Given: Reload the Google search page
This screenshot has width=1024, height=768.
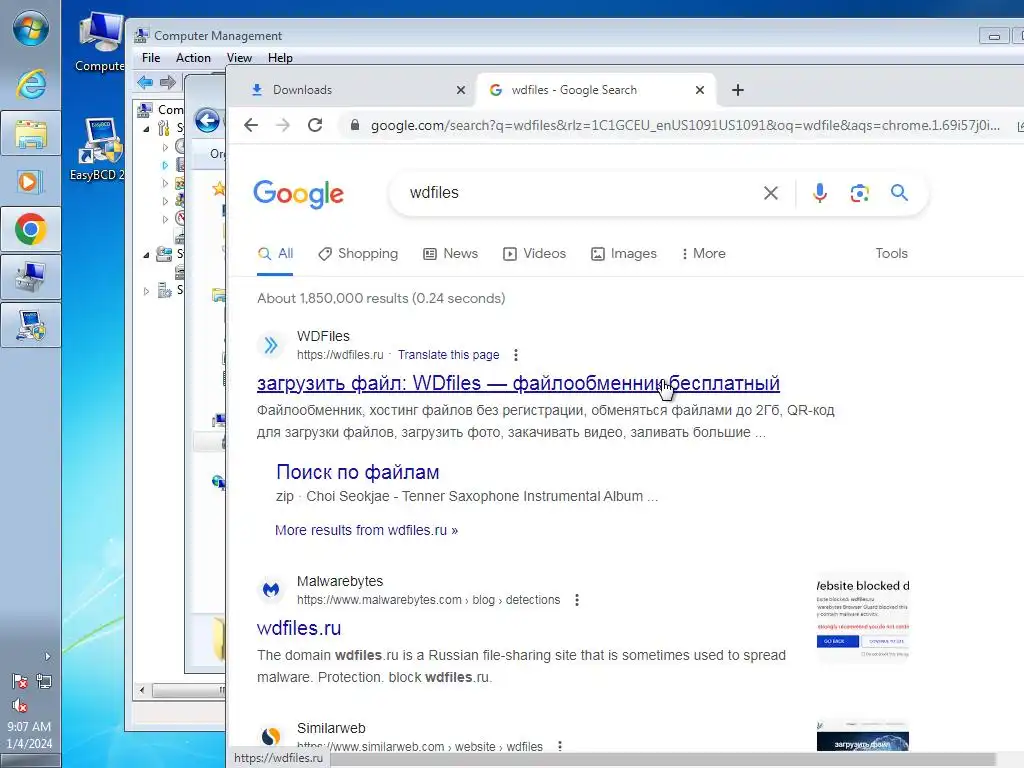Looking at the screenshot, I should point(315,125).
